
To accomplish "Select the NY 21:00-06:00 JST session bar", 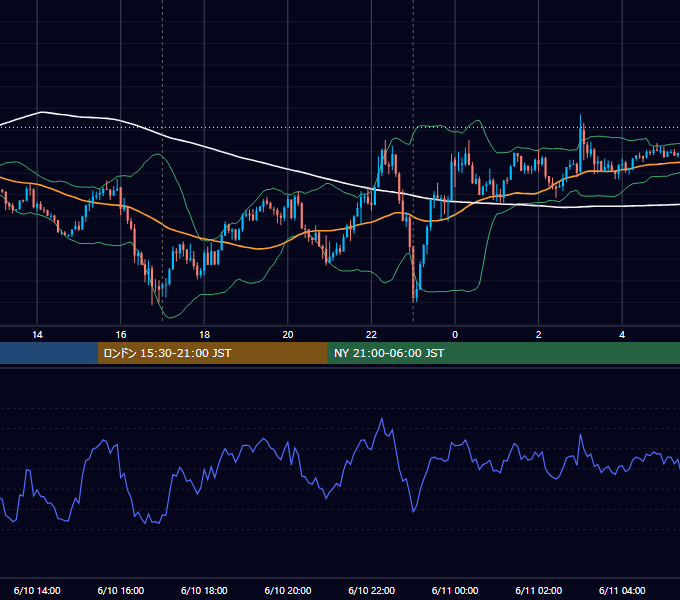I will click(503, 353).
